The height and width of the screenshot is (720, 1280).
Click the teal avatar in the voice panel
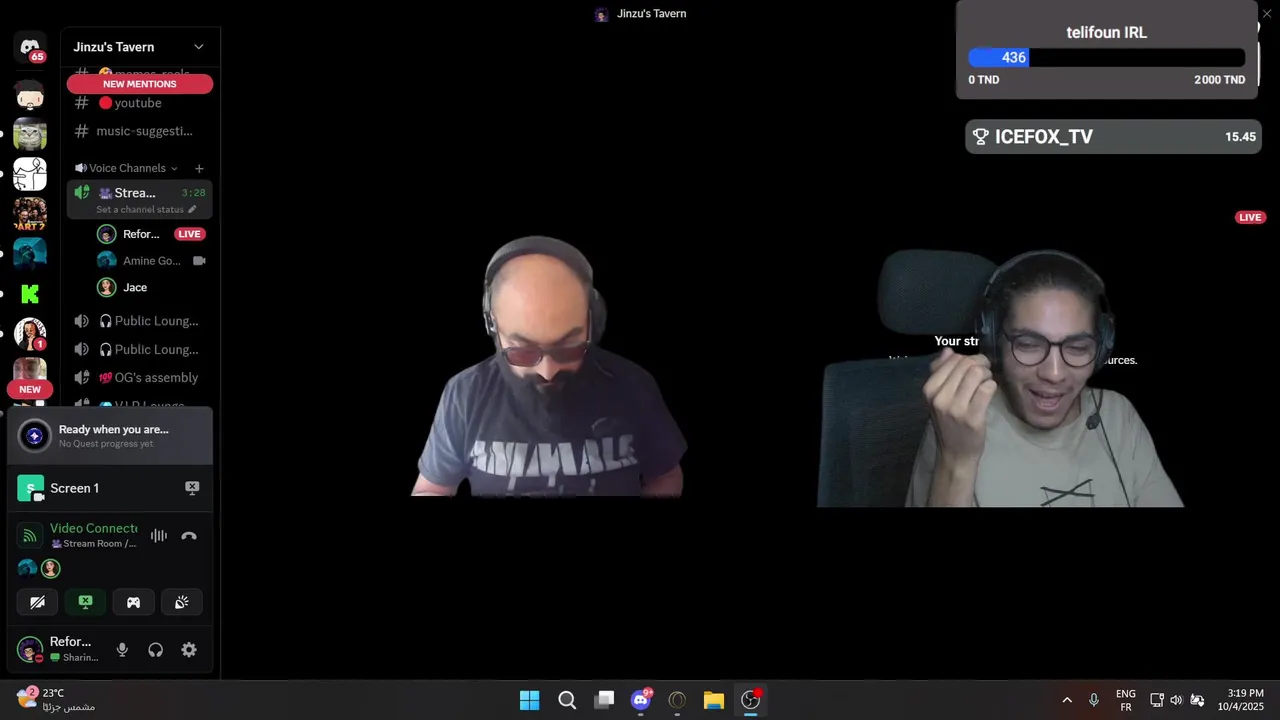tap(28, 568)
